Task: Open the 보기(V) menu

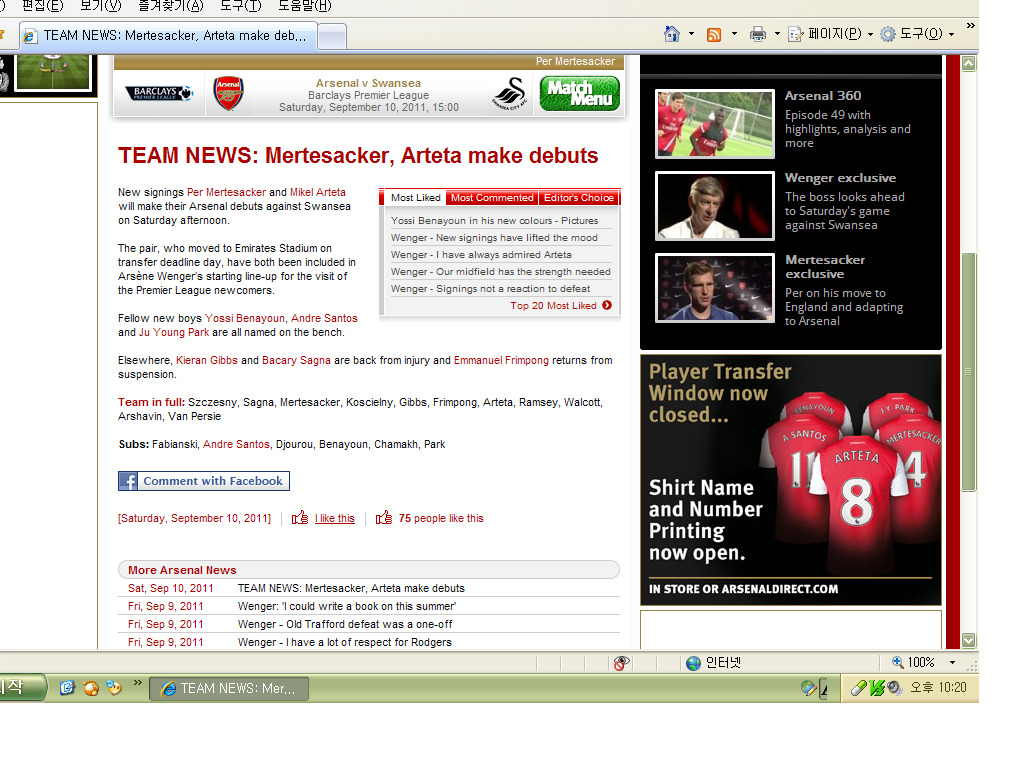Action: coord(101,6)
